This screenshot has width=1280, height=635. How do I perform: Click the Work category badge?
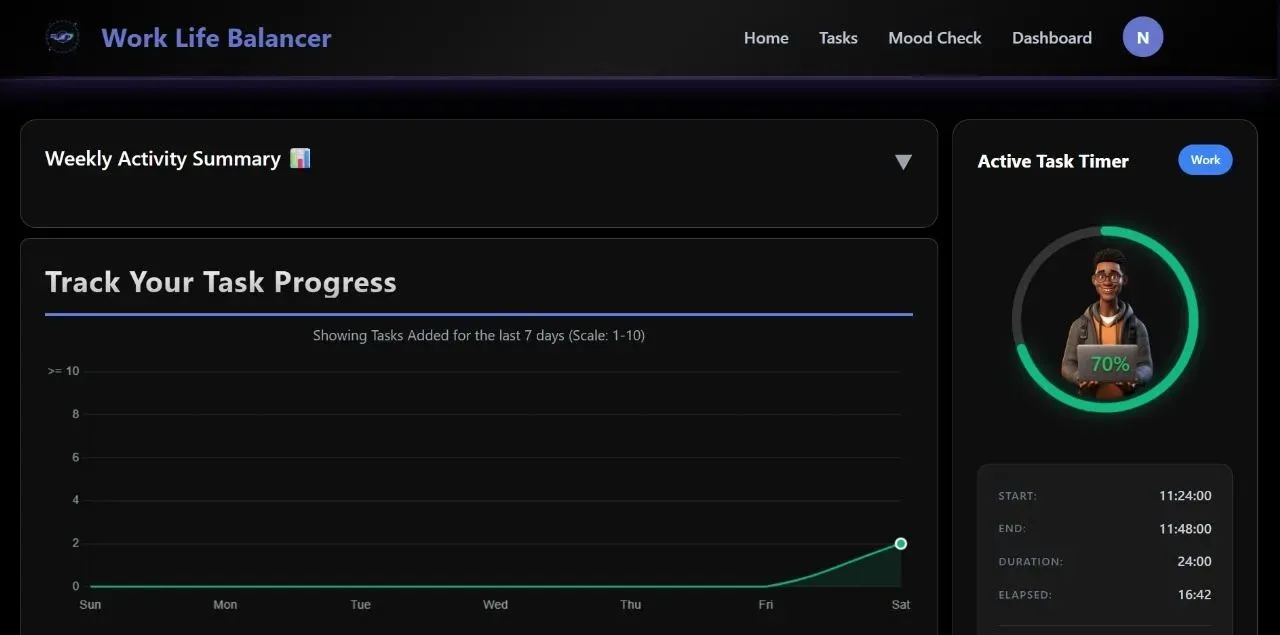[1205, 160]
